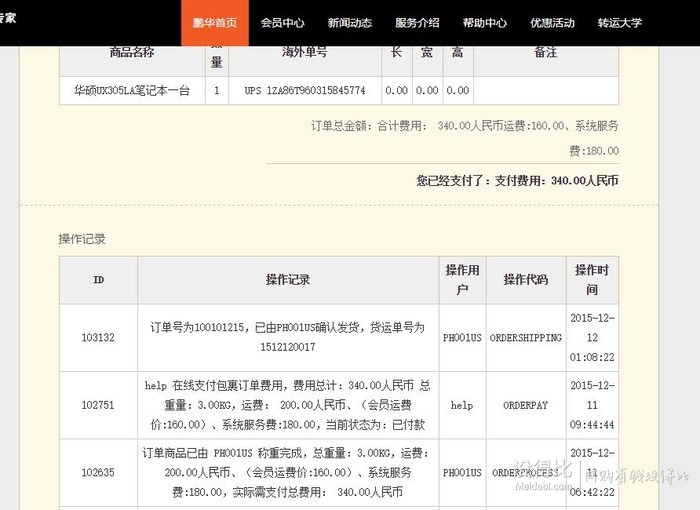
Task: Click record ID 102635
Action: click(x=98, y=472)
